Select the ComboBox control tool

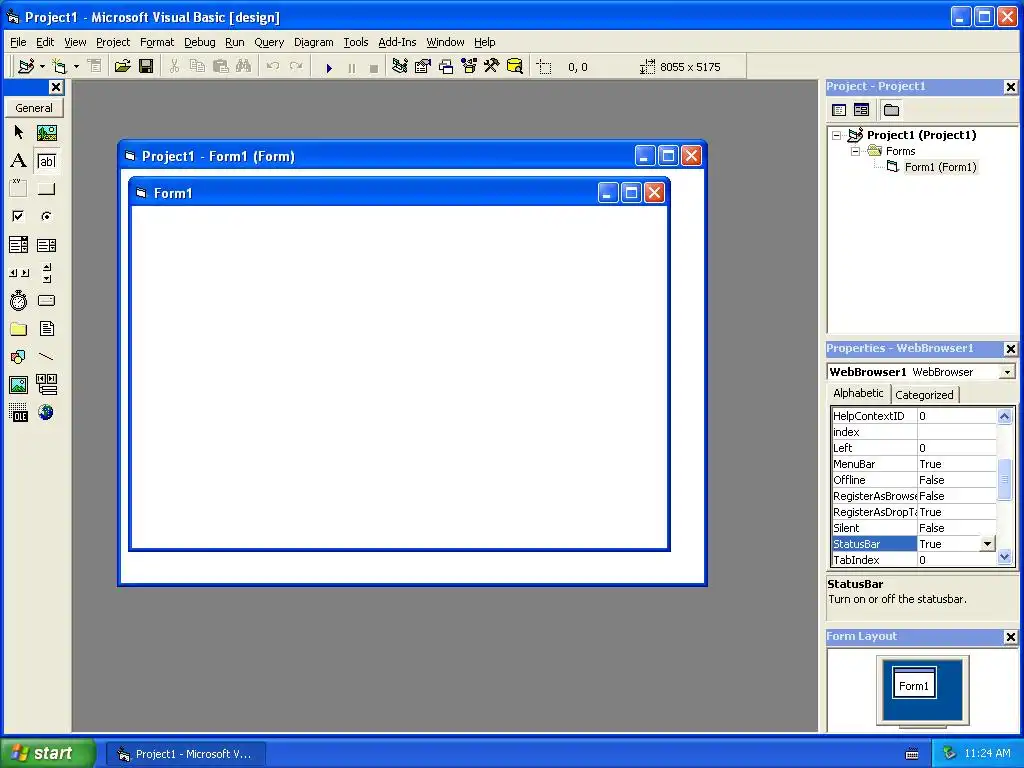[18, 245]
